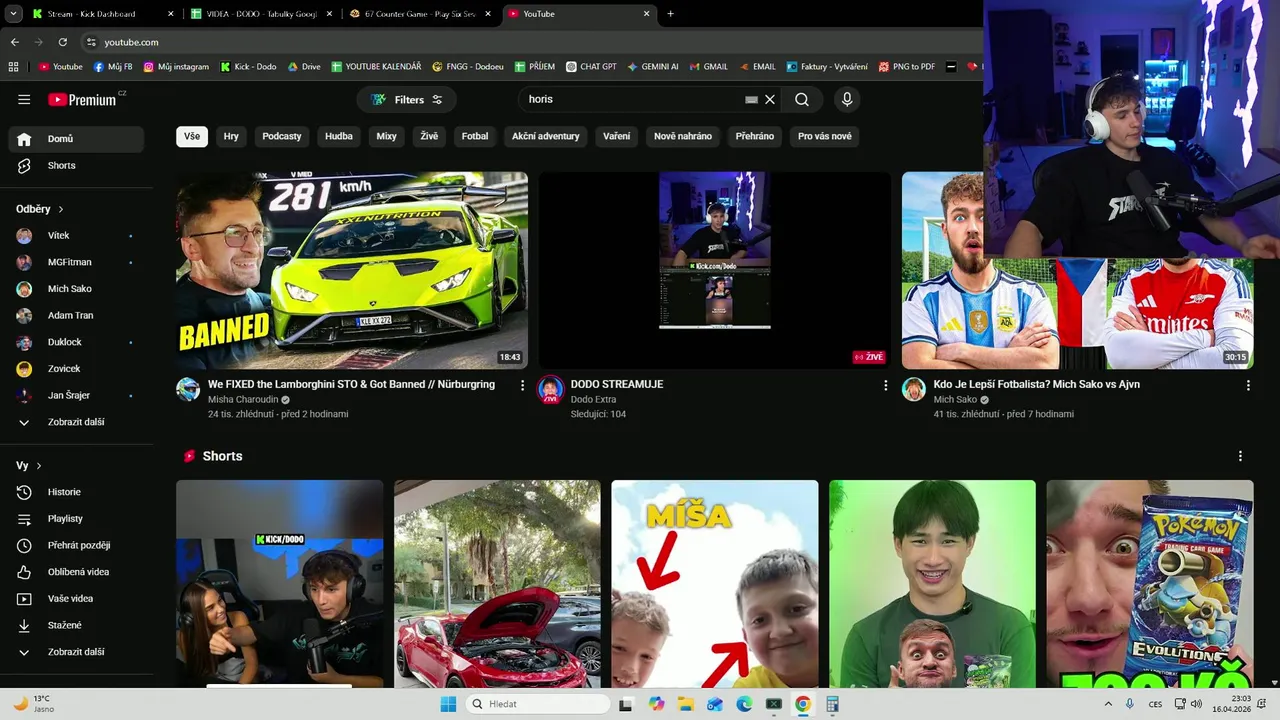This screenshot has width=1280, height=720.
Task: Select the Pro vás nové chip
Action: click(x=825, y=136)
